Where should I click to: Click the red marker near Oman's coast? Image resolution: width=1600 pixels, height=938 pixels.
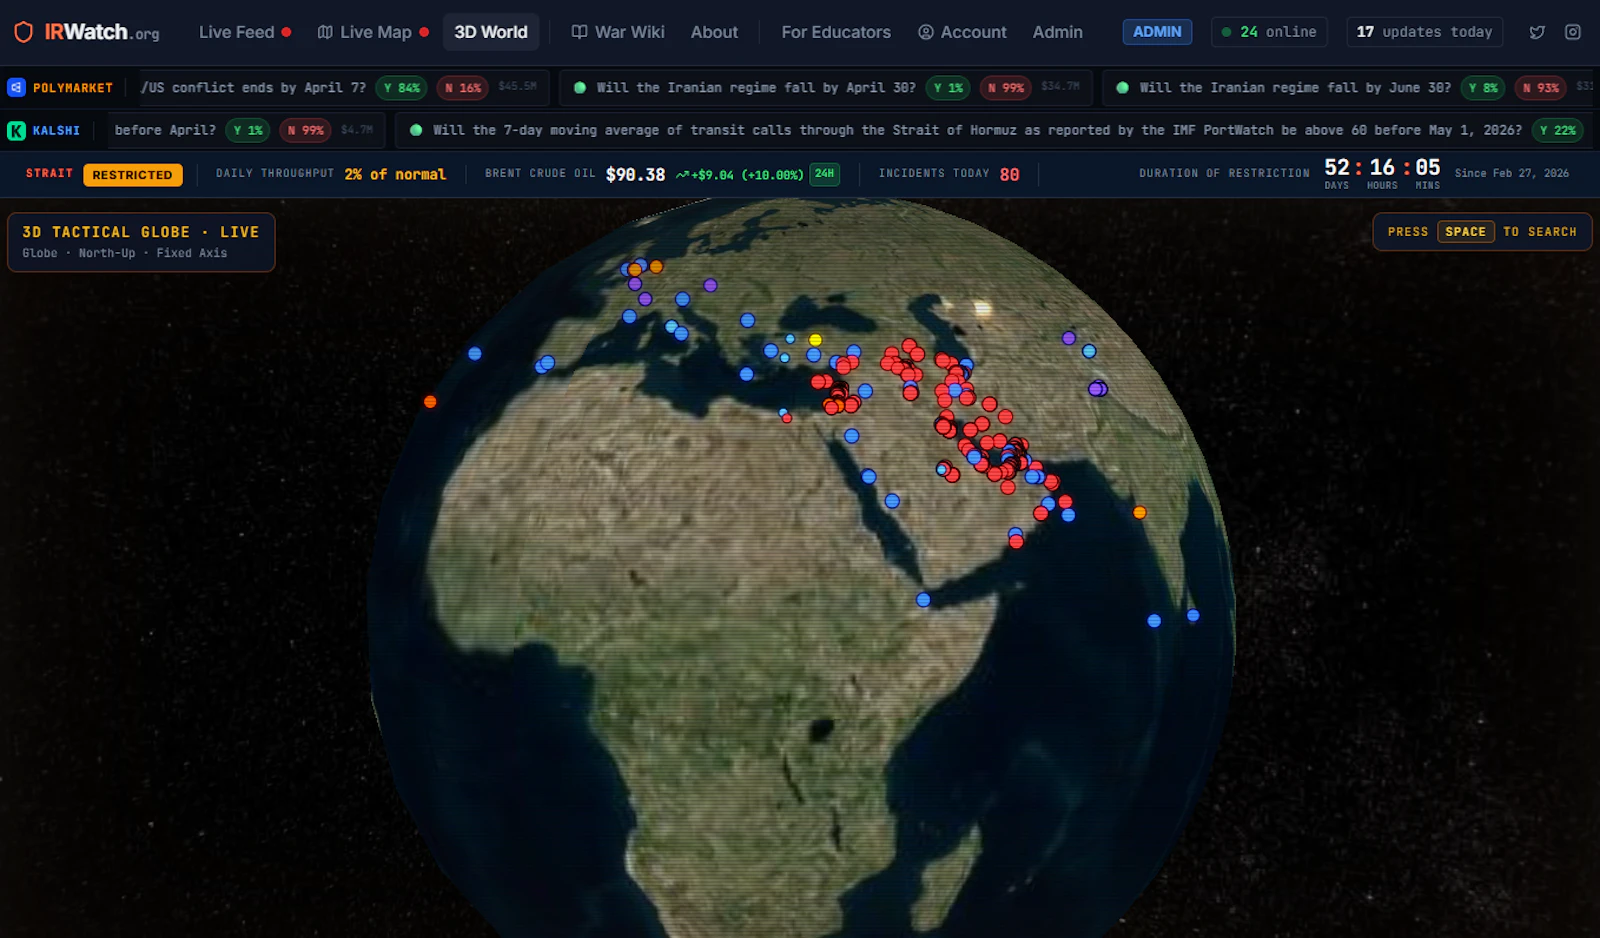click(x=1016, y=542)
